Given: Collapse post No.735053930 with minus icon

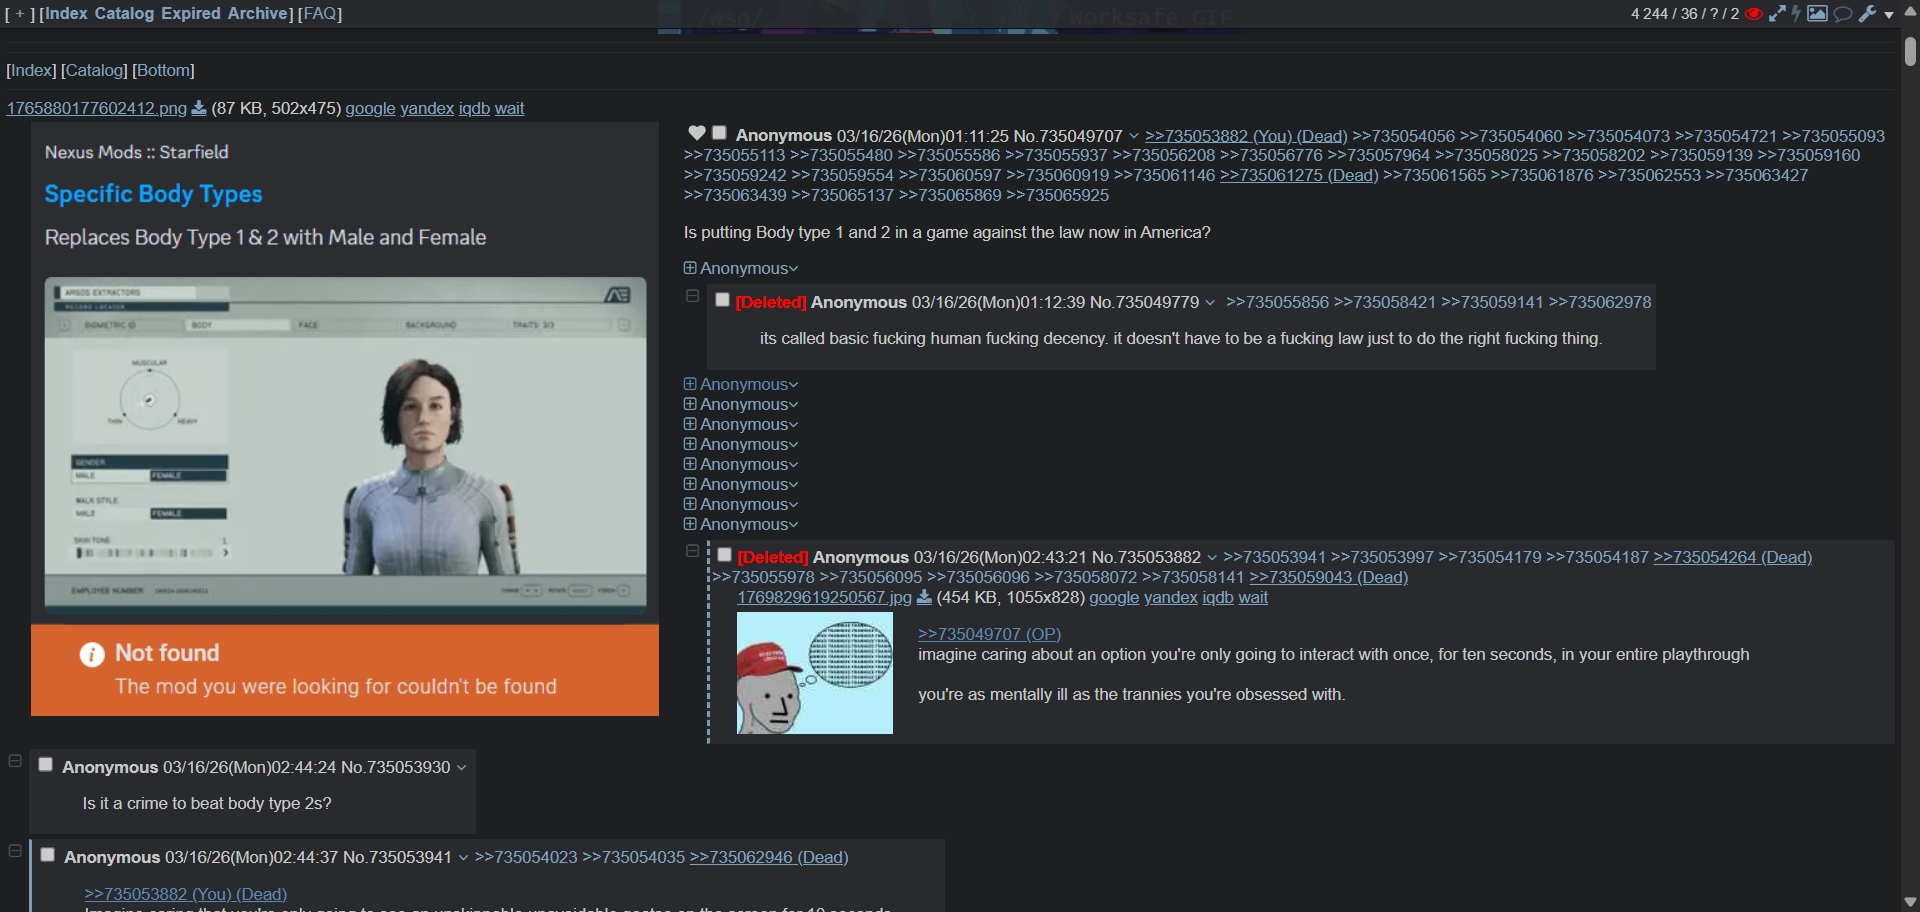Looking at the screenshot, I should coord(15,761).
